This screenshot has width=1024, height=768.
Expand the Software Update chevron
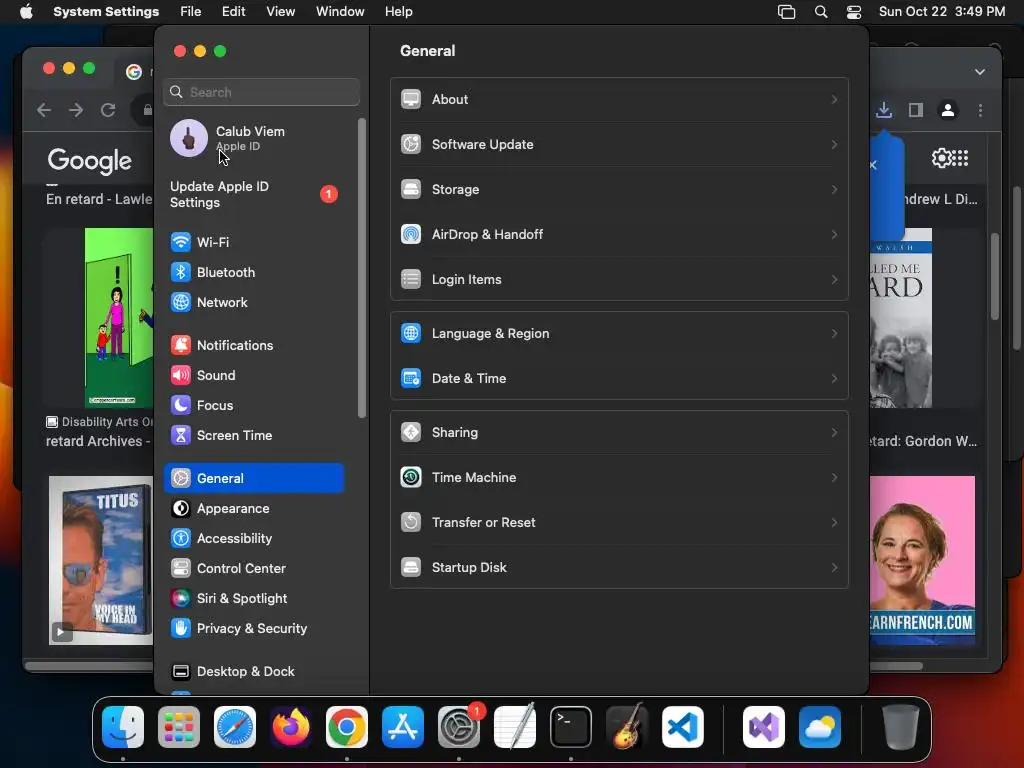(x=834, y=144)
